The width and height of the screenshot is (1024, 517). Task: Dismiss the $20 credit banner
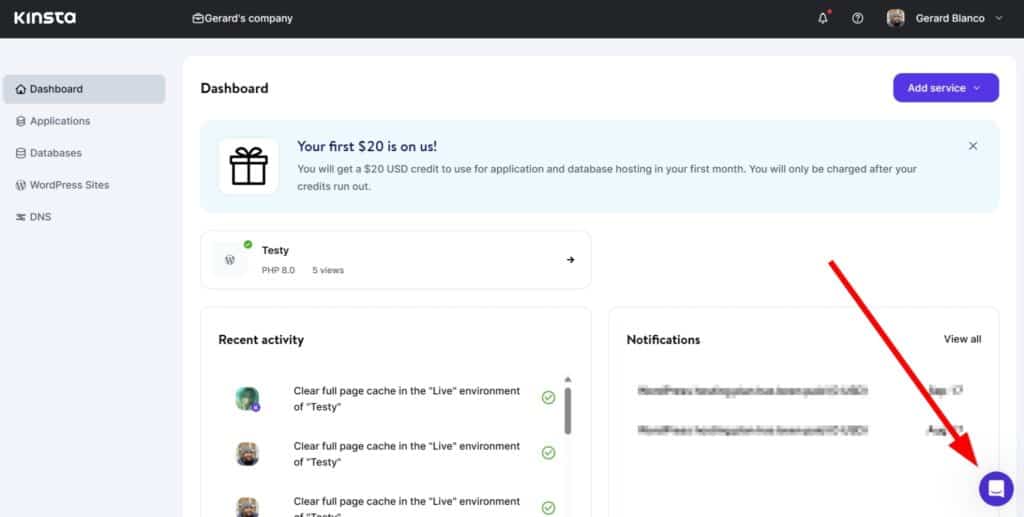point(972,146)
